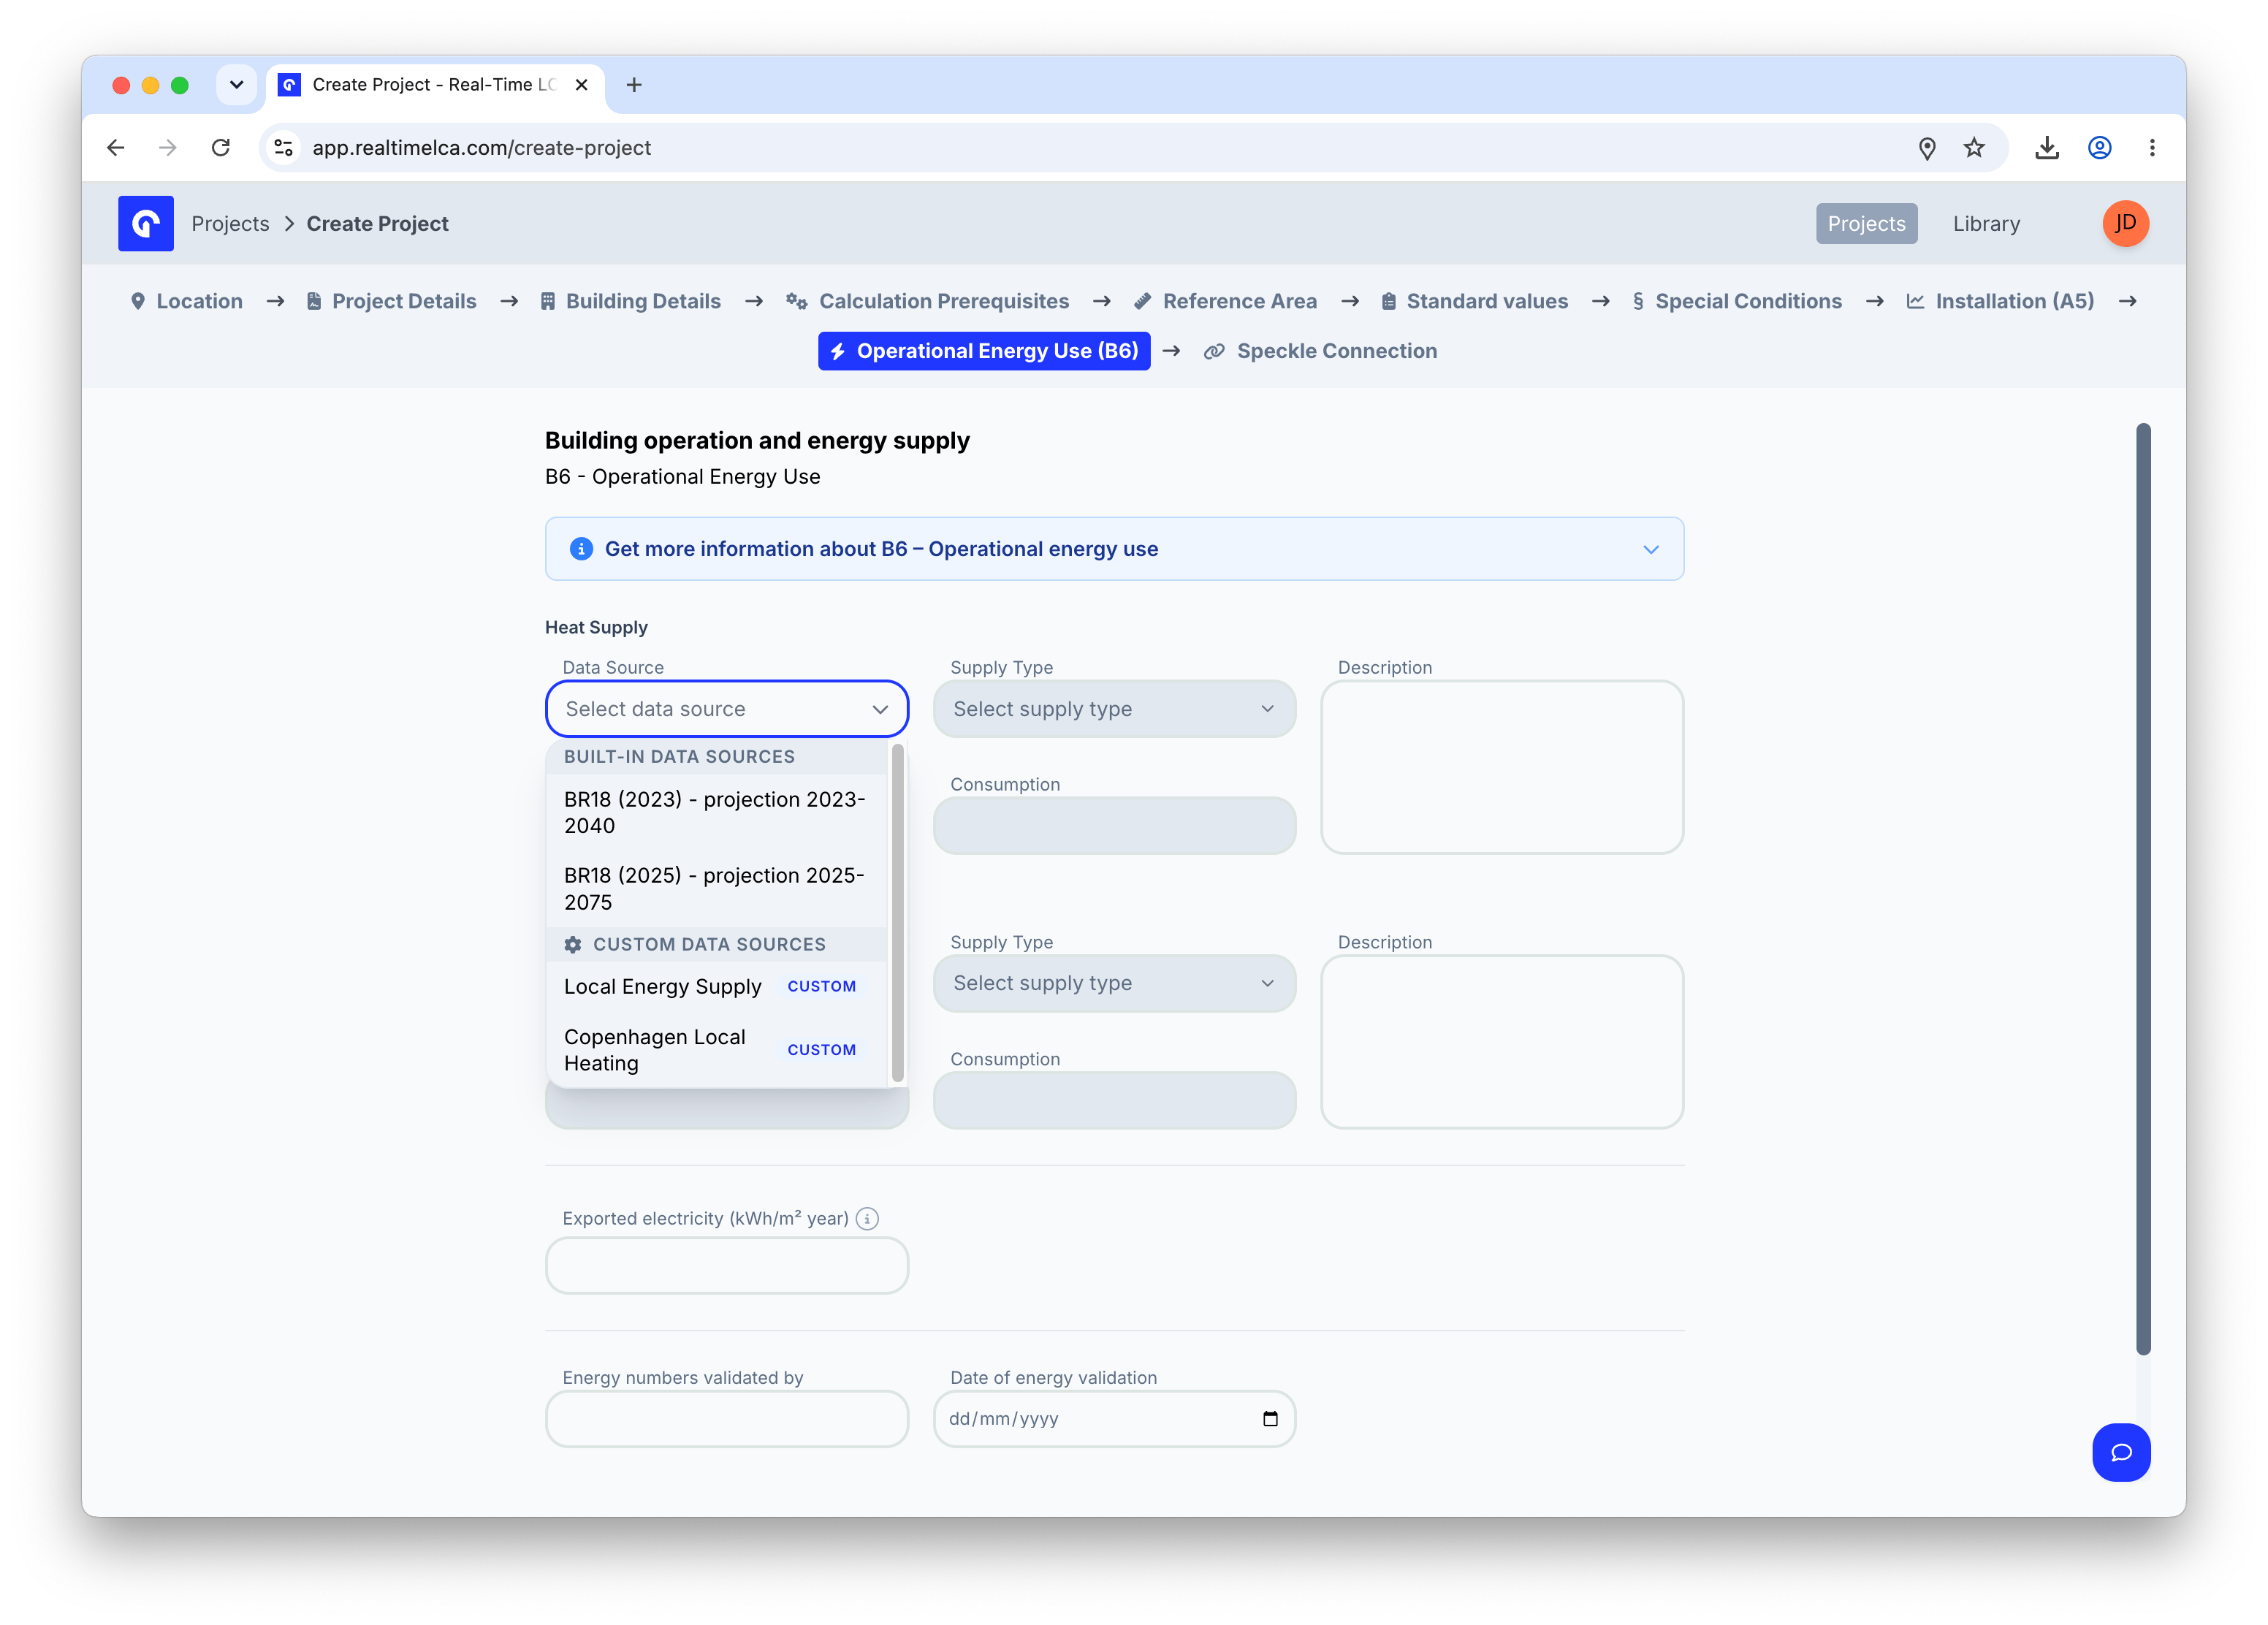Viewport: 2268px width, 1625px height.
Task: Choose Copenhagen Local Heating custom source
Action: point(716,1049)
